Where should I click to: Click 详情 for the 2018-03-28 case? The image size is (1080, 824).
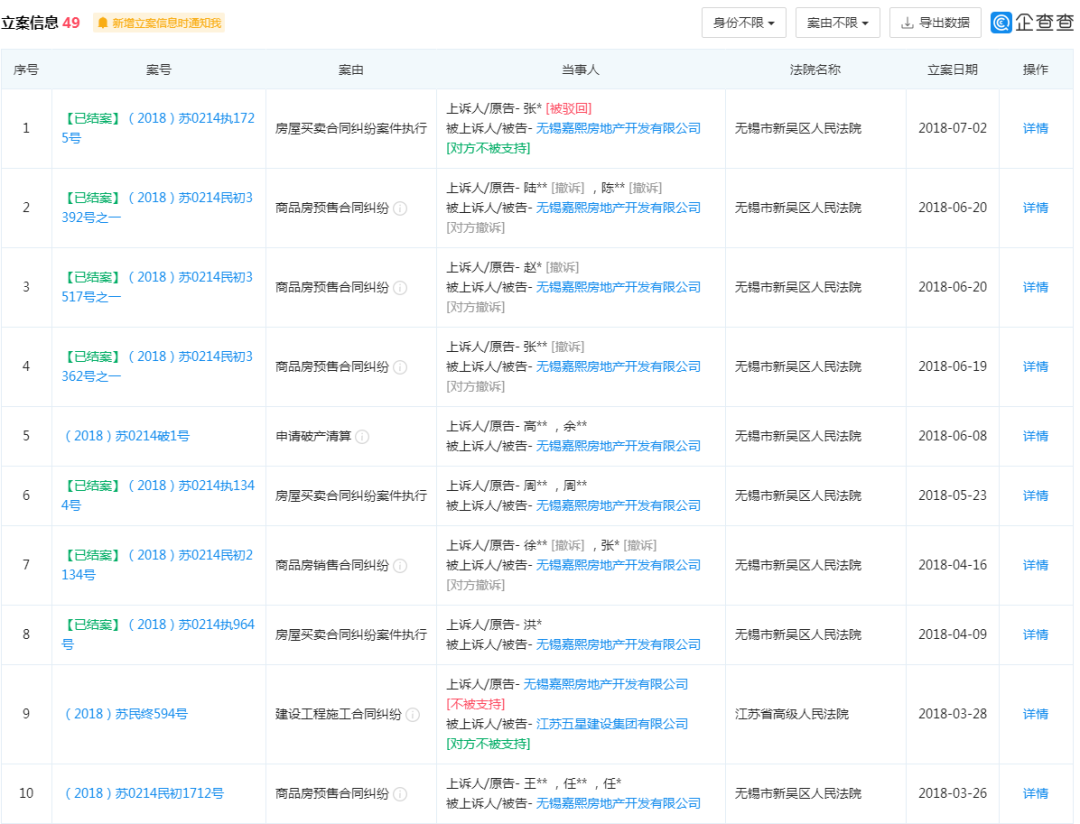click(x=1035, y=714)
